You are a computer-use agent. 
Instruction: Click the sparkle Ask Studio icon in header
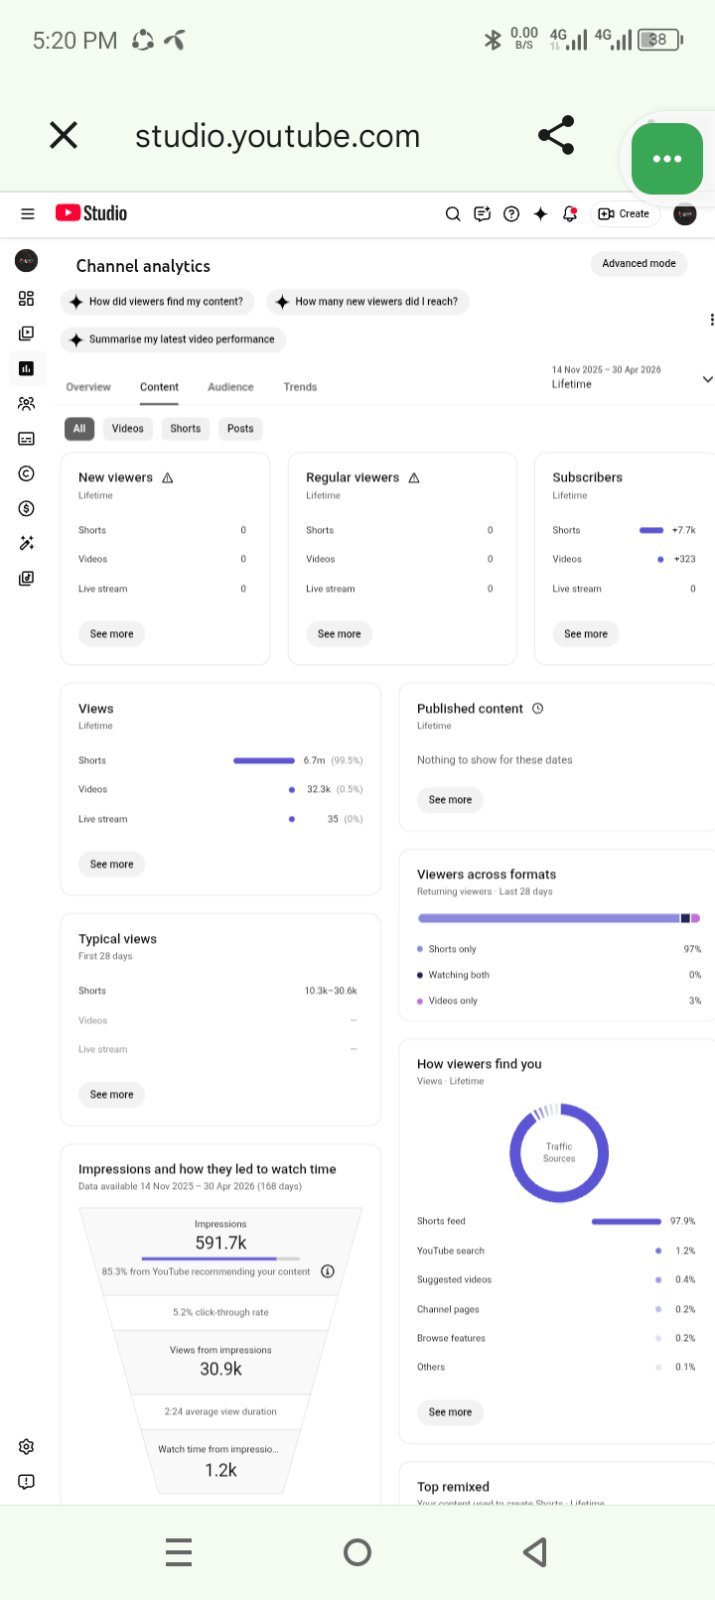[x=540, y=214]
